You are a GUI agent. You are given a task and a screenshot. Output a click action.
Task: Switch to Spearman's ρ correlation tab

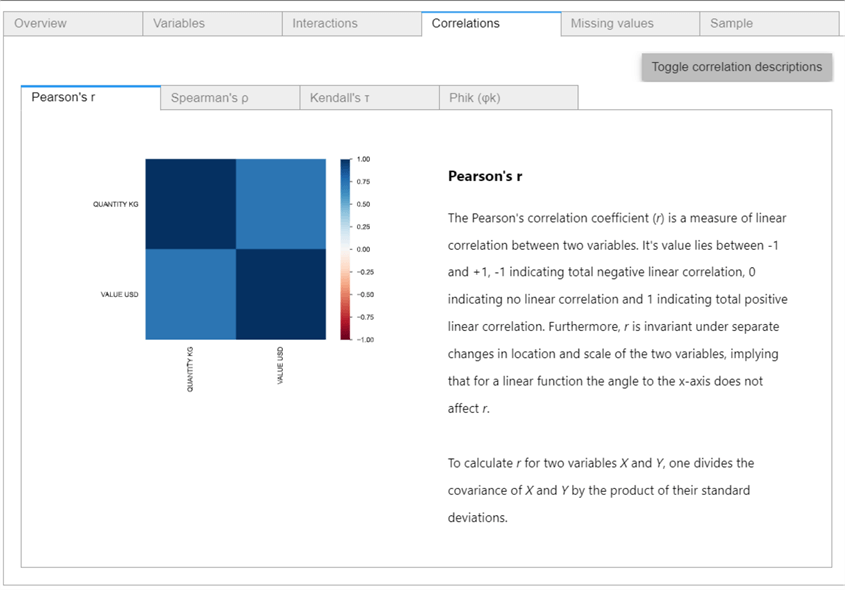click(x=210, y=98)
